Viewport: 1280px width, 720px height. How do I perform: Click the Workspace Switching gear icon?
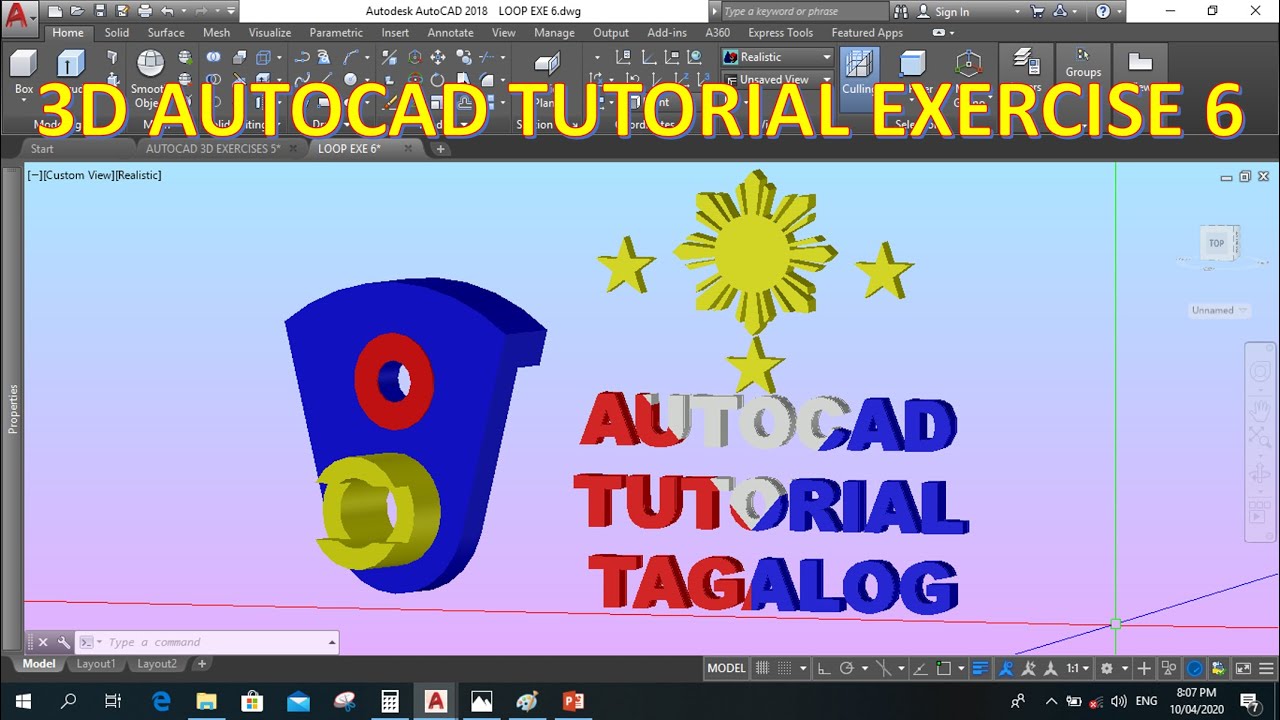coord(1107,668)
